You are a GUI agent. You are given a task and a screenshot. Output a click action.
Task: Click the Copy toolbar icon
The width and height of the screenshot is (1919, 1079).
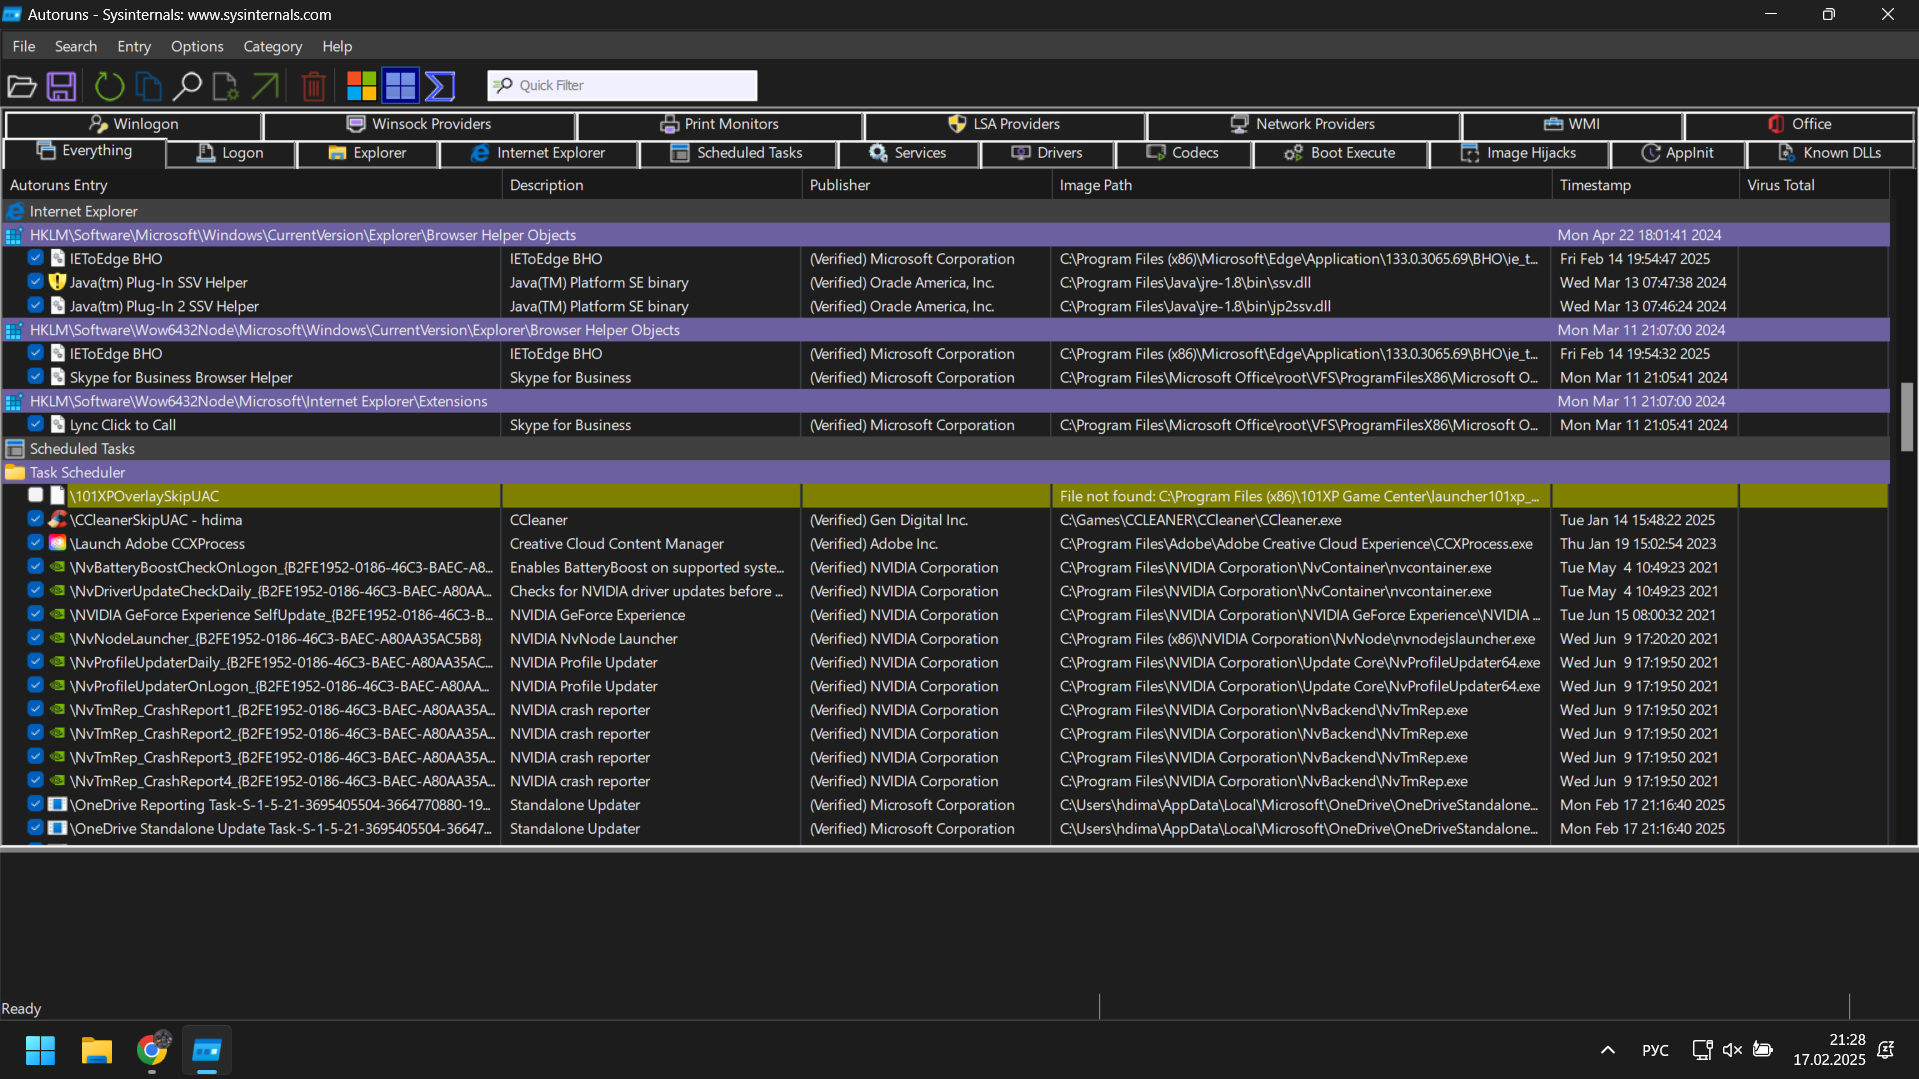coord(148,86)
